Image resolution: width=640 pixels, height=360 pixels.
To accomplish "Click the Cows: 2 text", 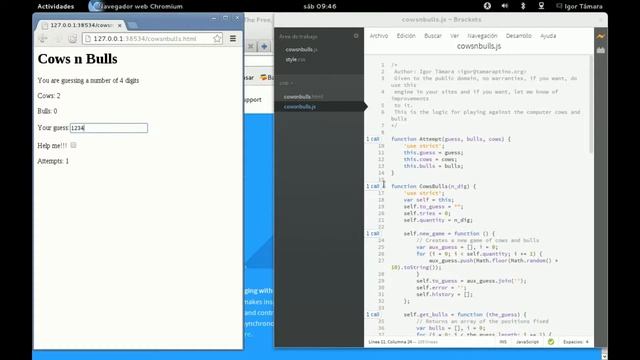I will [x=49, y=96].
